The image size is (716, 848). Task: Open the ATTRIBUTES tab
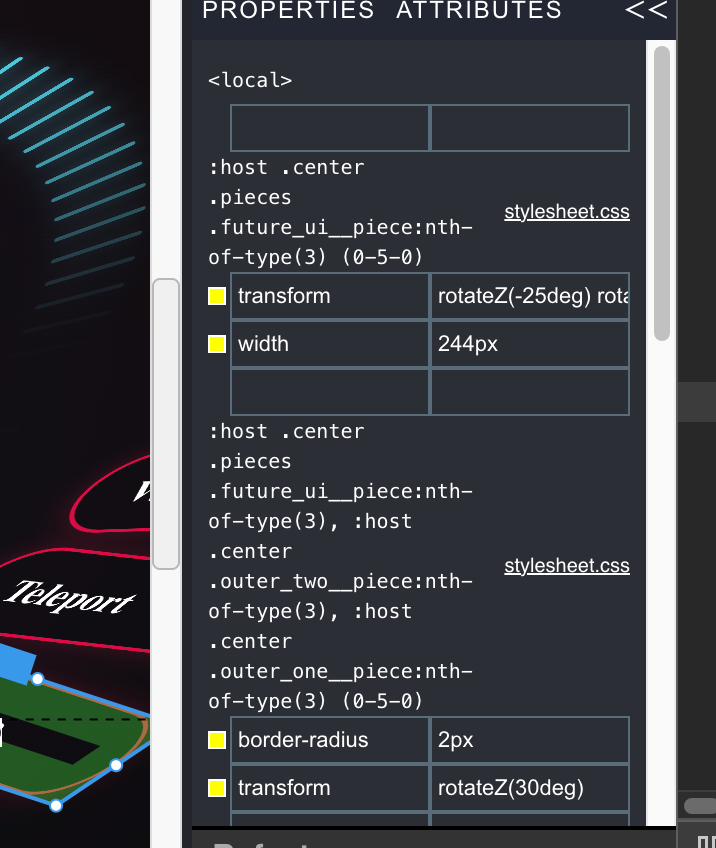[x=479, y=10]
